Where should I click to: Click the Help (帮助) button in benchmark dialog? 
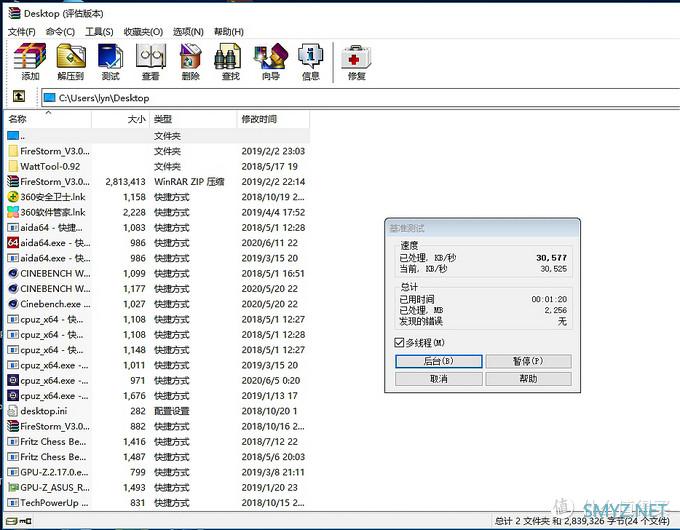[528, 379]
